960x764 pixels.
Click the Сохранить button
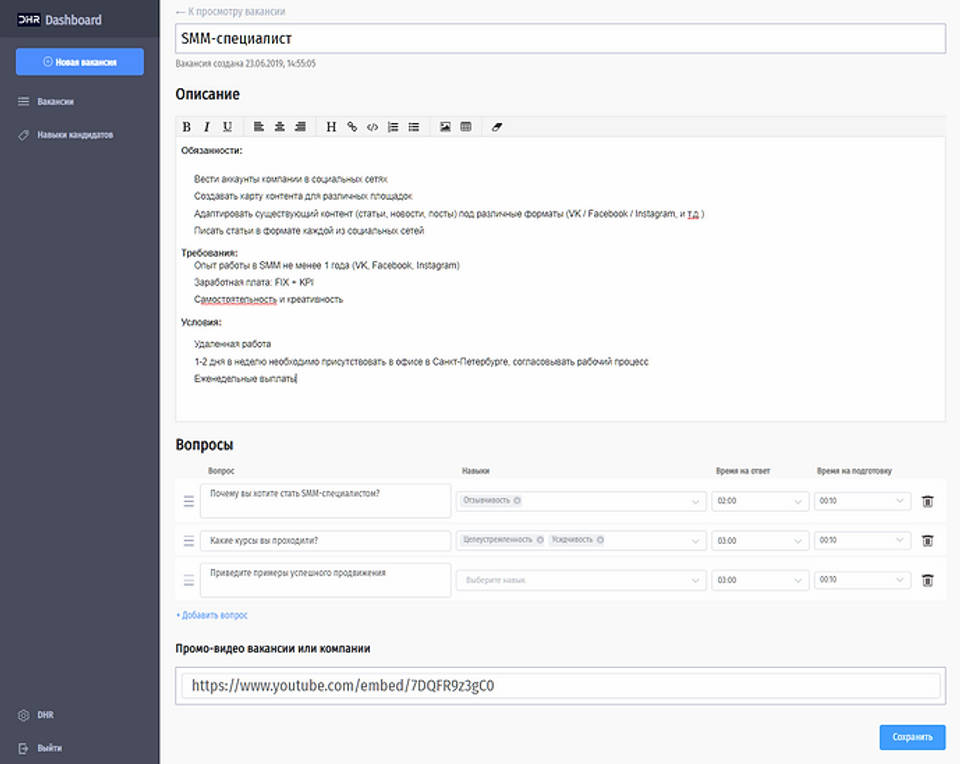pyautogui.click(x=912, y=737)
